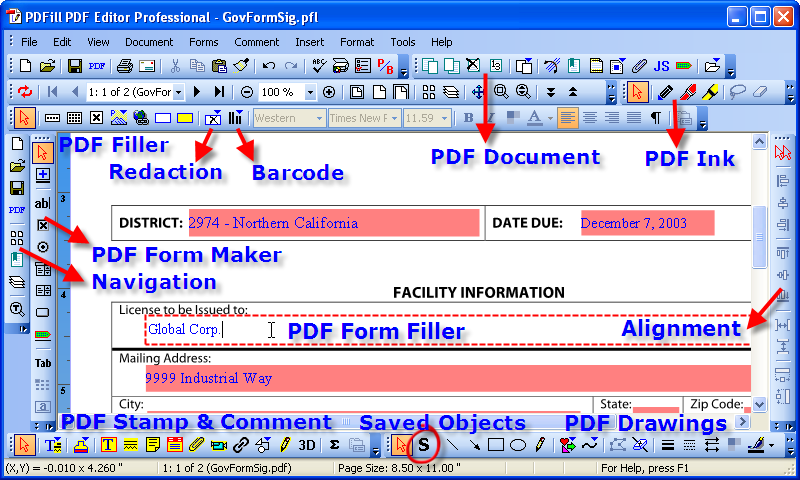Click the delete pages crossed-out icon

pos(473,65)
